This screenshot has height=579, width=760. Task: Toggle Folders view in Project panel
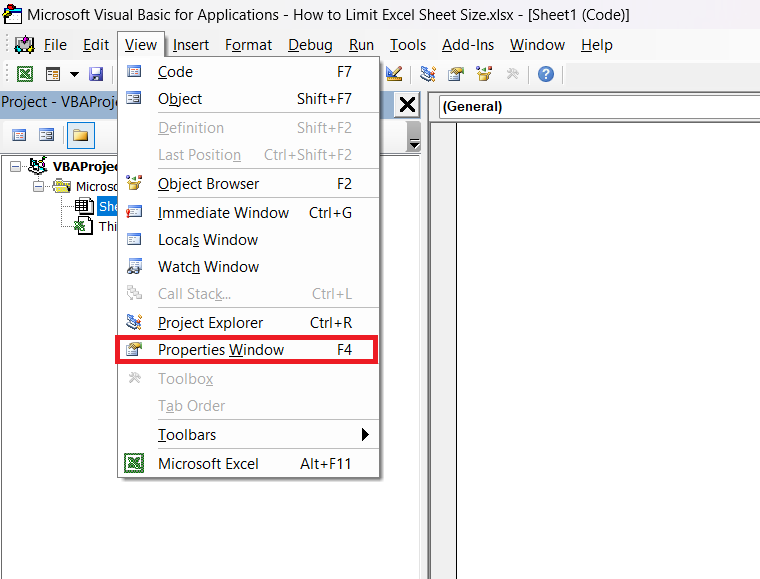[x=80, y=135]
